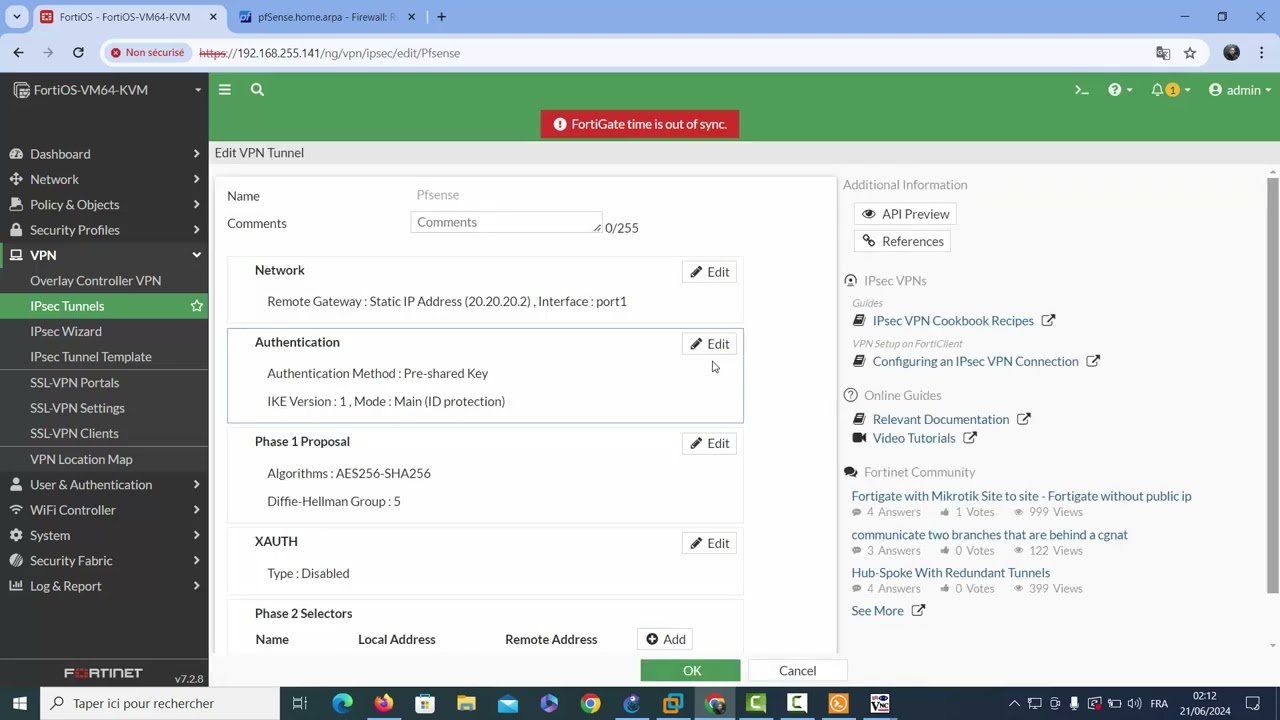Go back in browser history
The height and width of the screenshot is (720, 1280).
click(18, 53)
